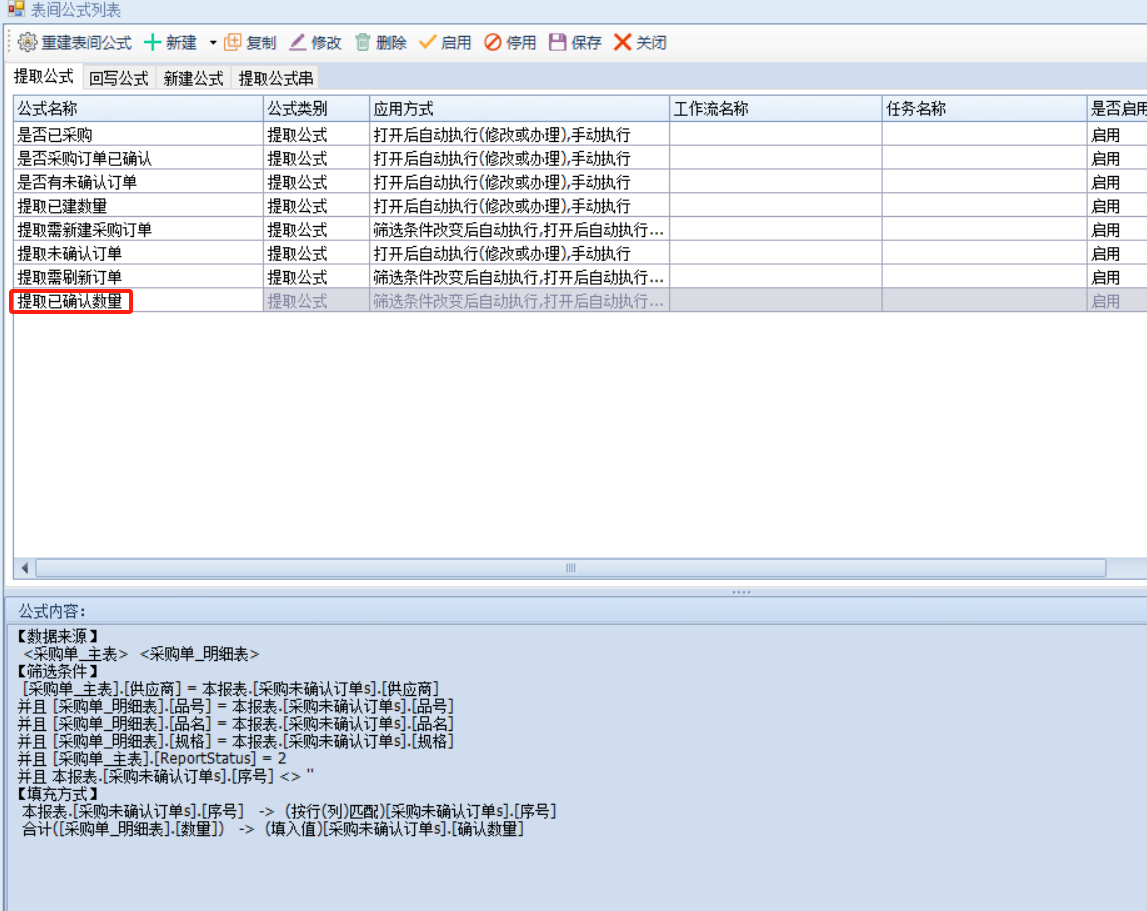Click the splitter handle above 公式内容
The height and width of the screenshot is (911, 1147).
pos(741,592)
